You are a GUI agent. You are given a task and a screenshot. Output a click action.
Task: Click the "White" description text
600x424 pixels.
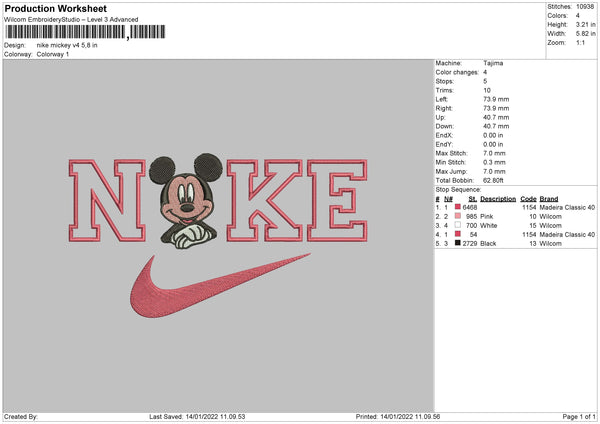[489, 226]
